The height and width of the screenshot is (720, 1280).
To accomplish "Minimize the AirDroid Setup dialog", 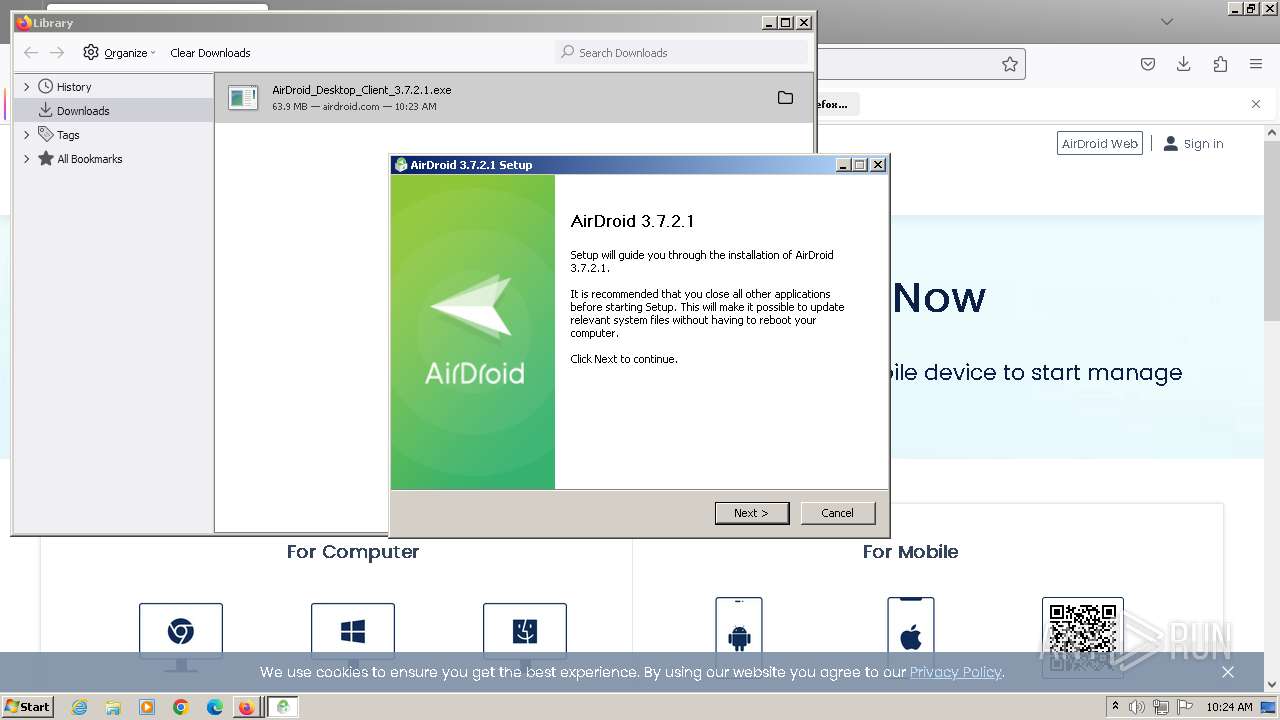I will [844, 165].
